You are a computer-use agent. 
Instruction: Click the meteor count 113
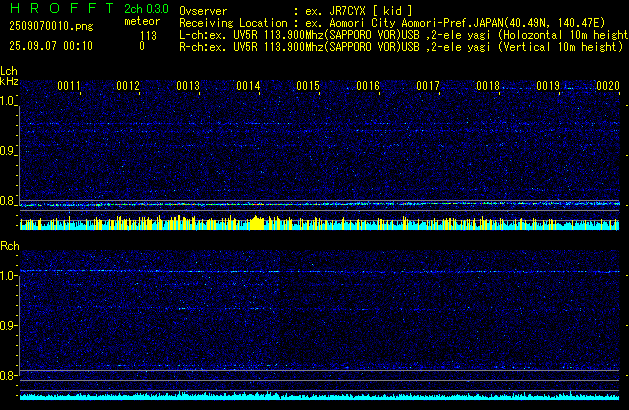(x=148, y=36)
